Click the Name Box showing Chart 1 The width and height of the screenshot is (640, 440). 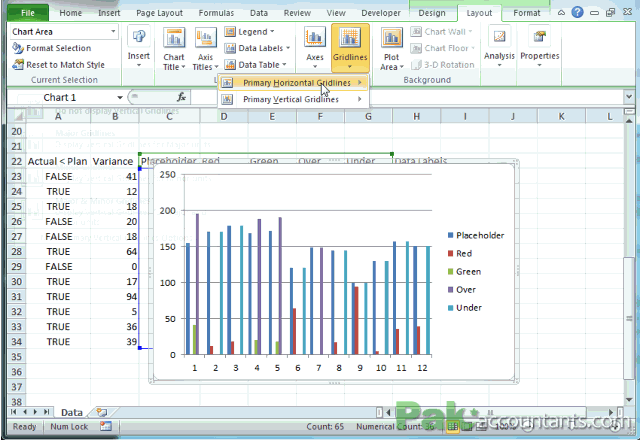click(x=60, y=98)
